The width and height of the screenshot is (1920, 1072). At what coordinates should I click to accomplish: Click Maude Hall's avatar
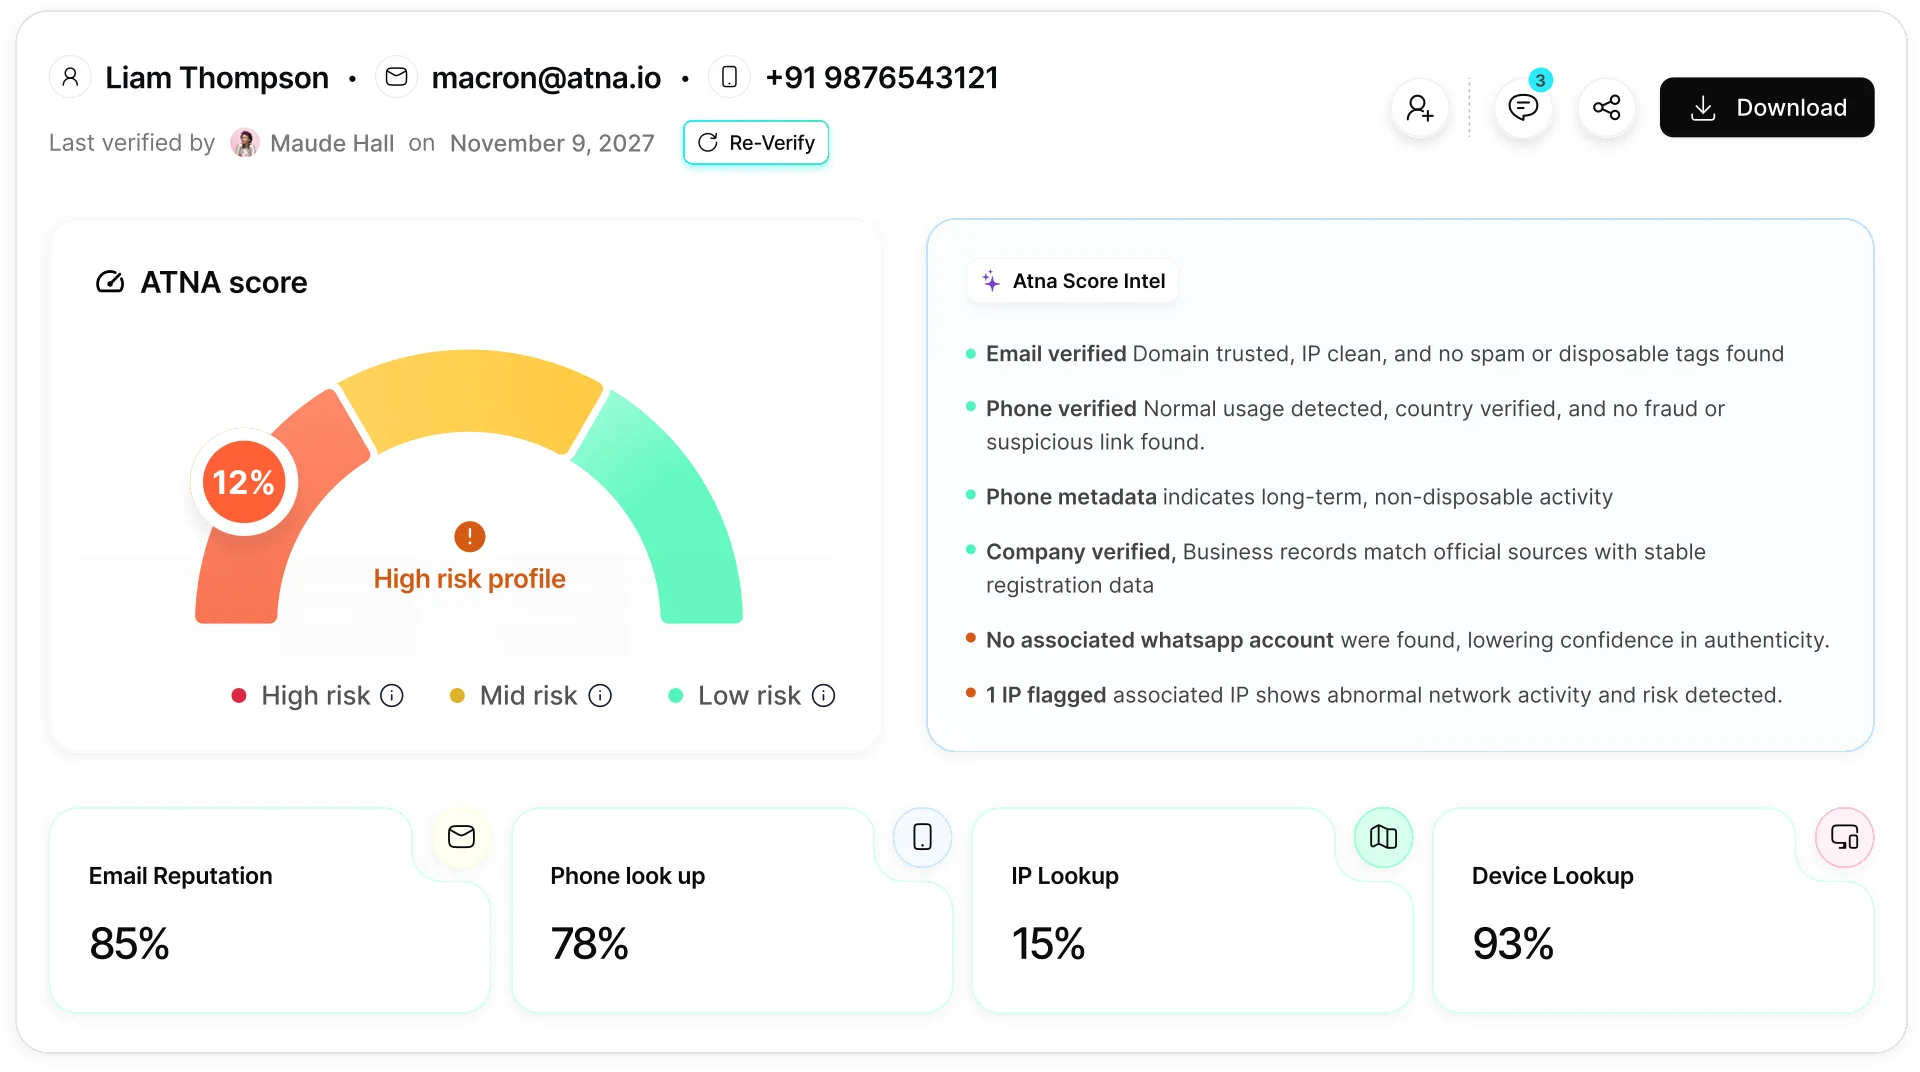point(245,143)
